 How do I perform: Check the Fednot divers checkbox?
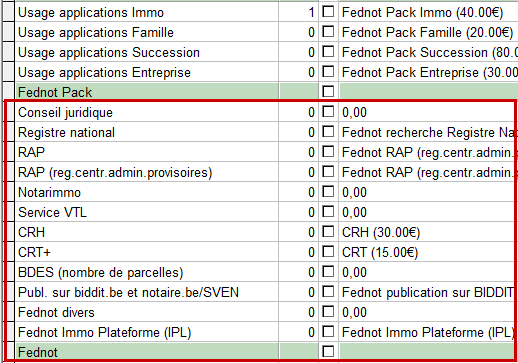click(328, 311)
